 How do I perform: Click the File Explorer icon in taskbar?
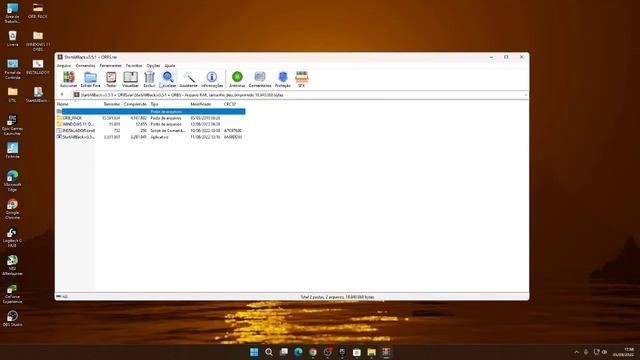(x=371, y=352)
